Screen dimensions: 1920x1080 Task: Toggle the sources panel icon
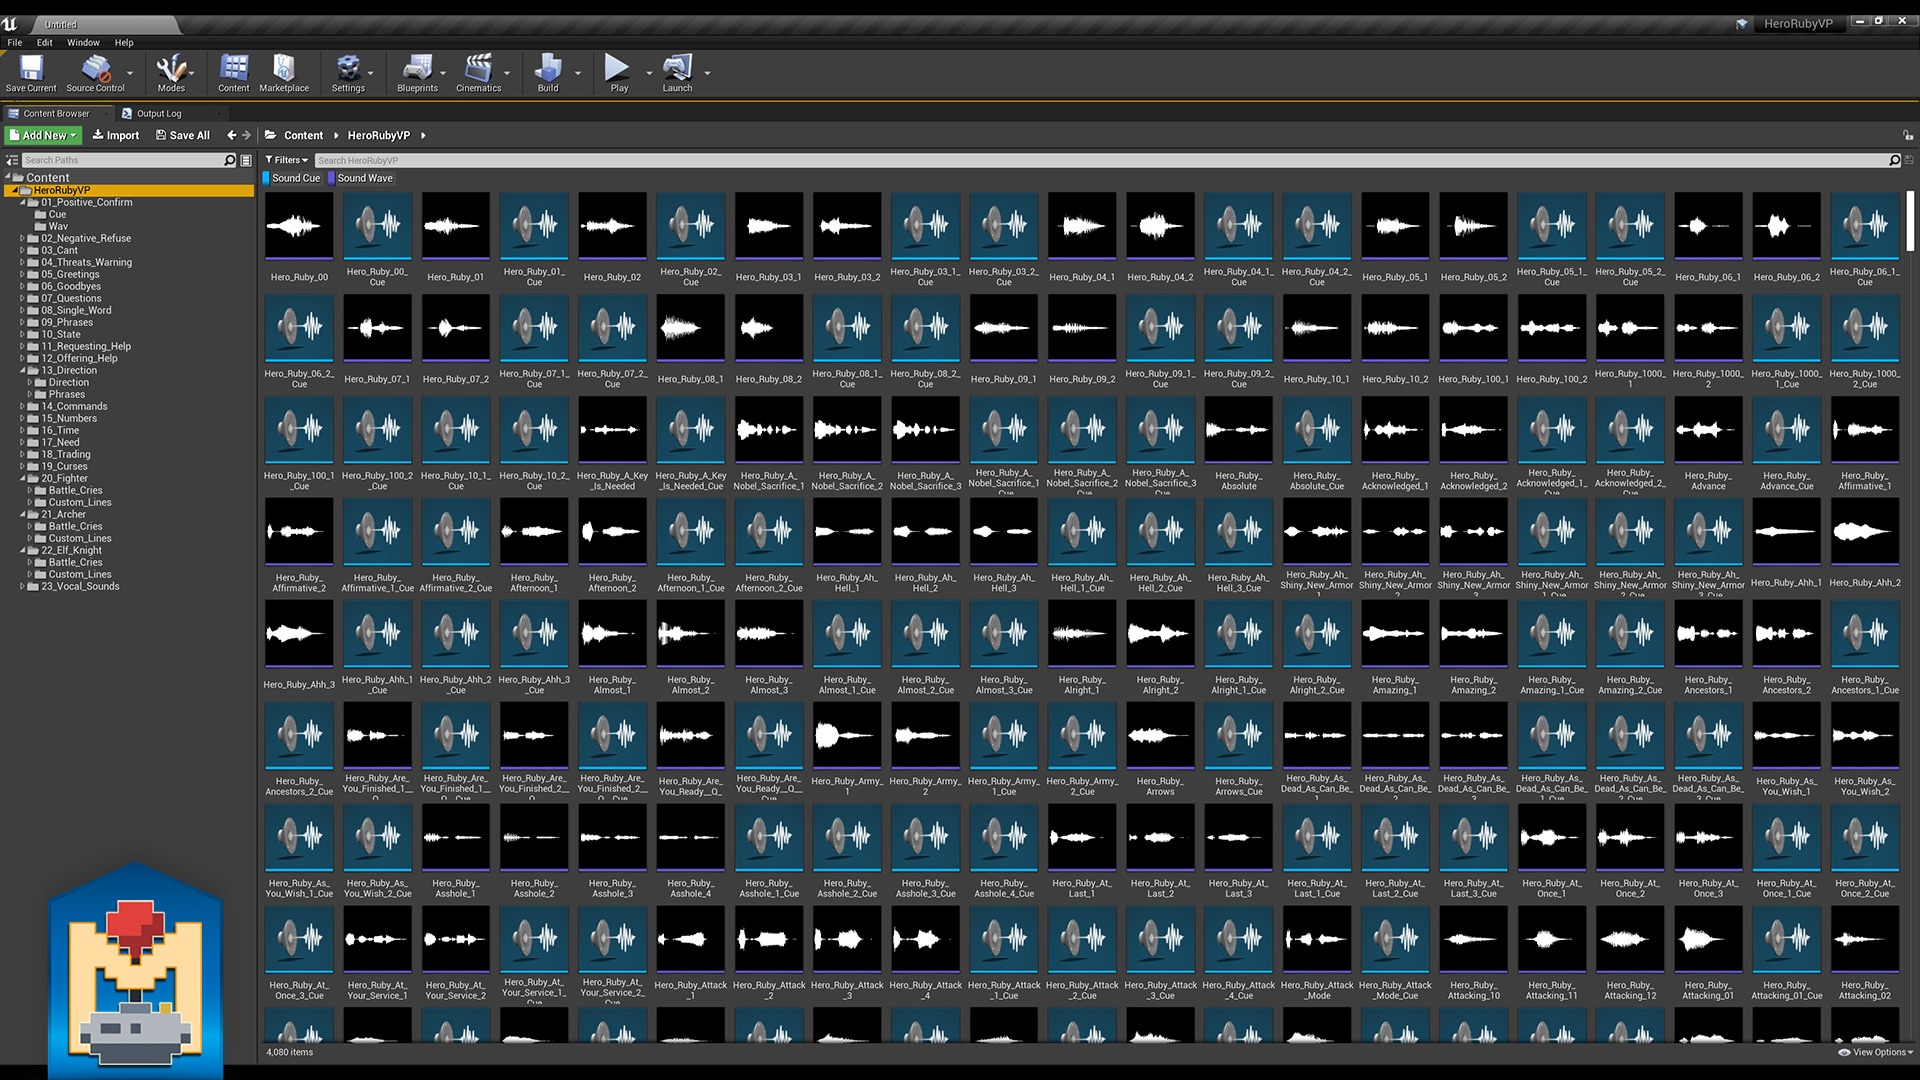pos(11,160)
